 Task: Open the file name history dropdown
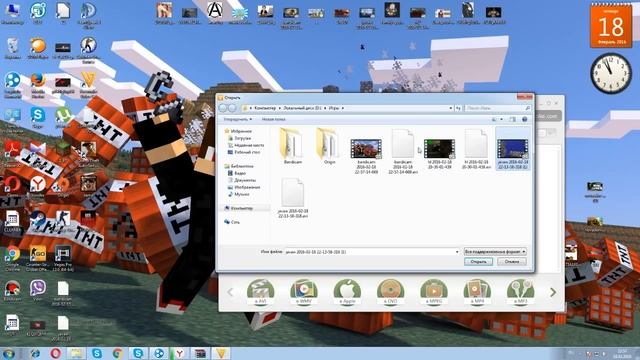pos(457,252)
